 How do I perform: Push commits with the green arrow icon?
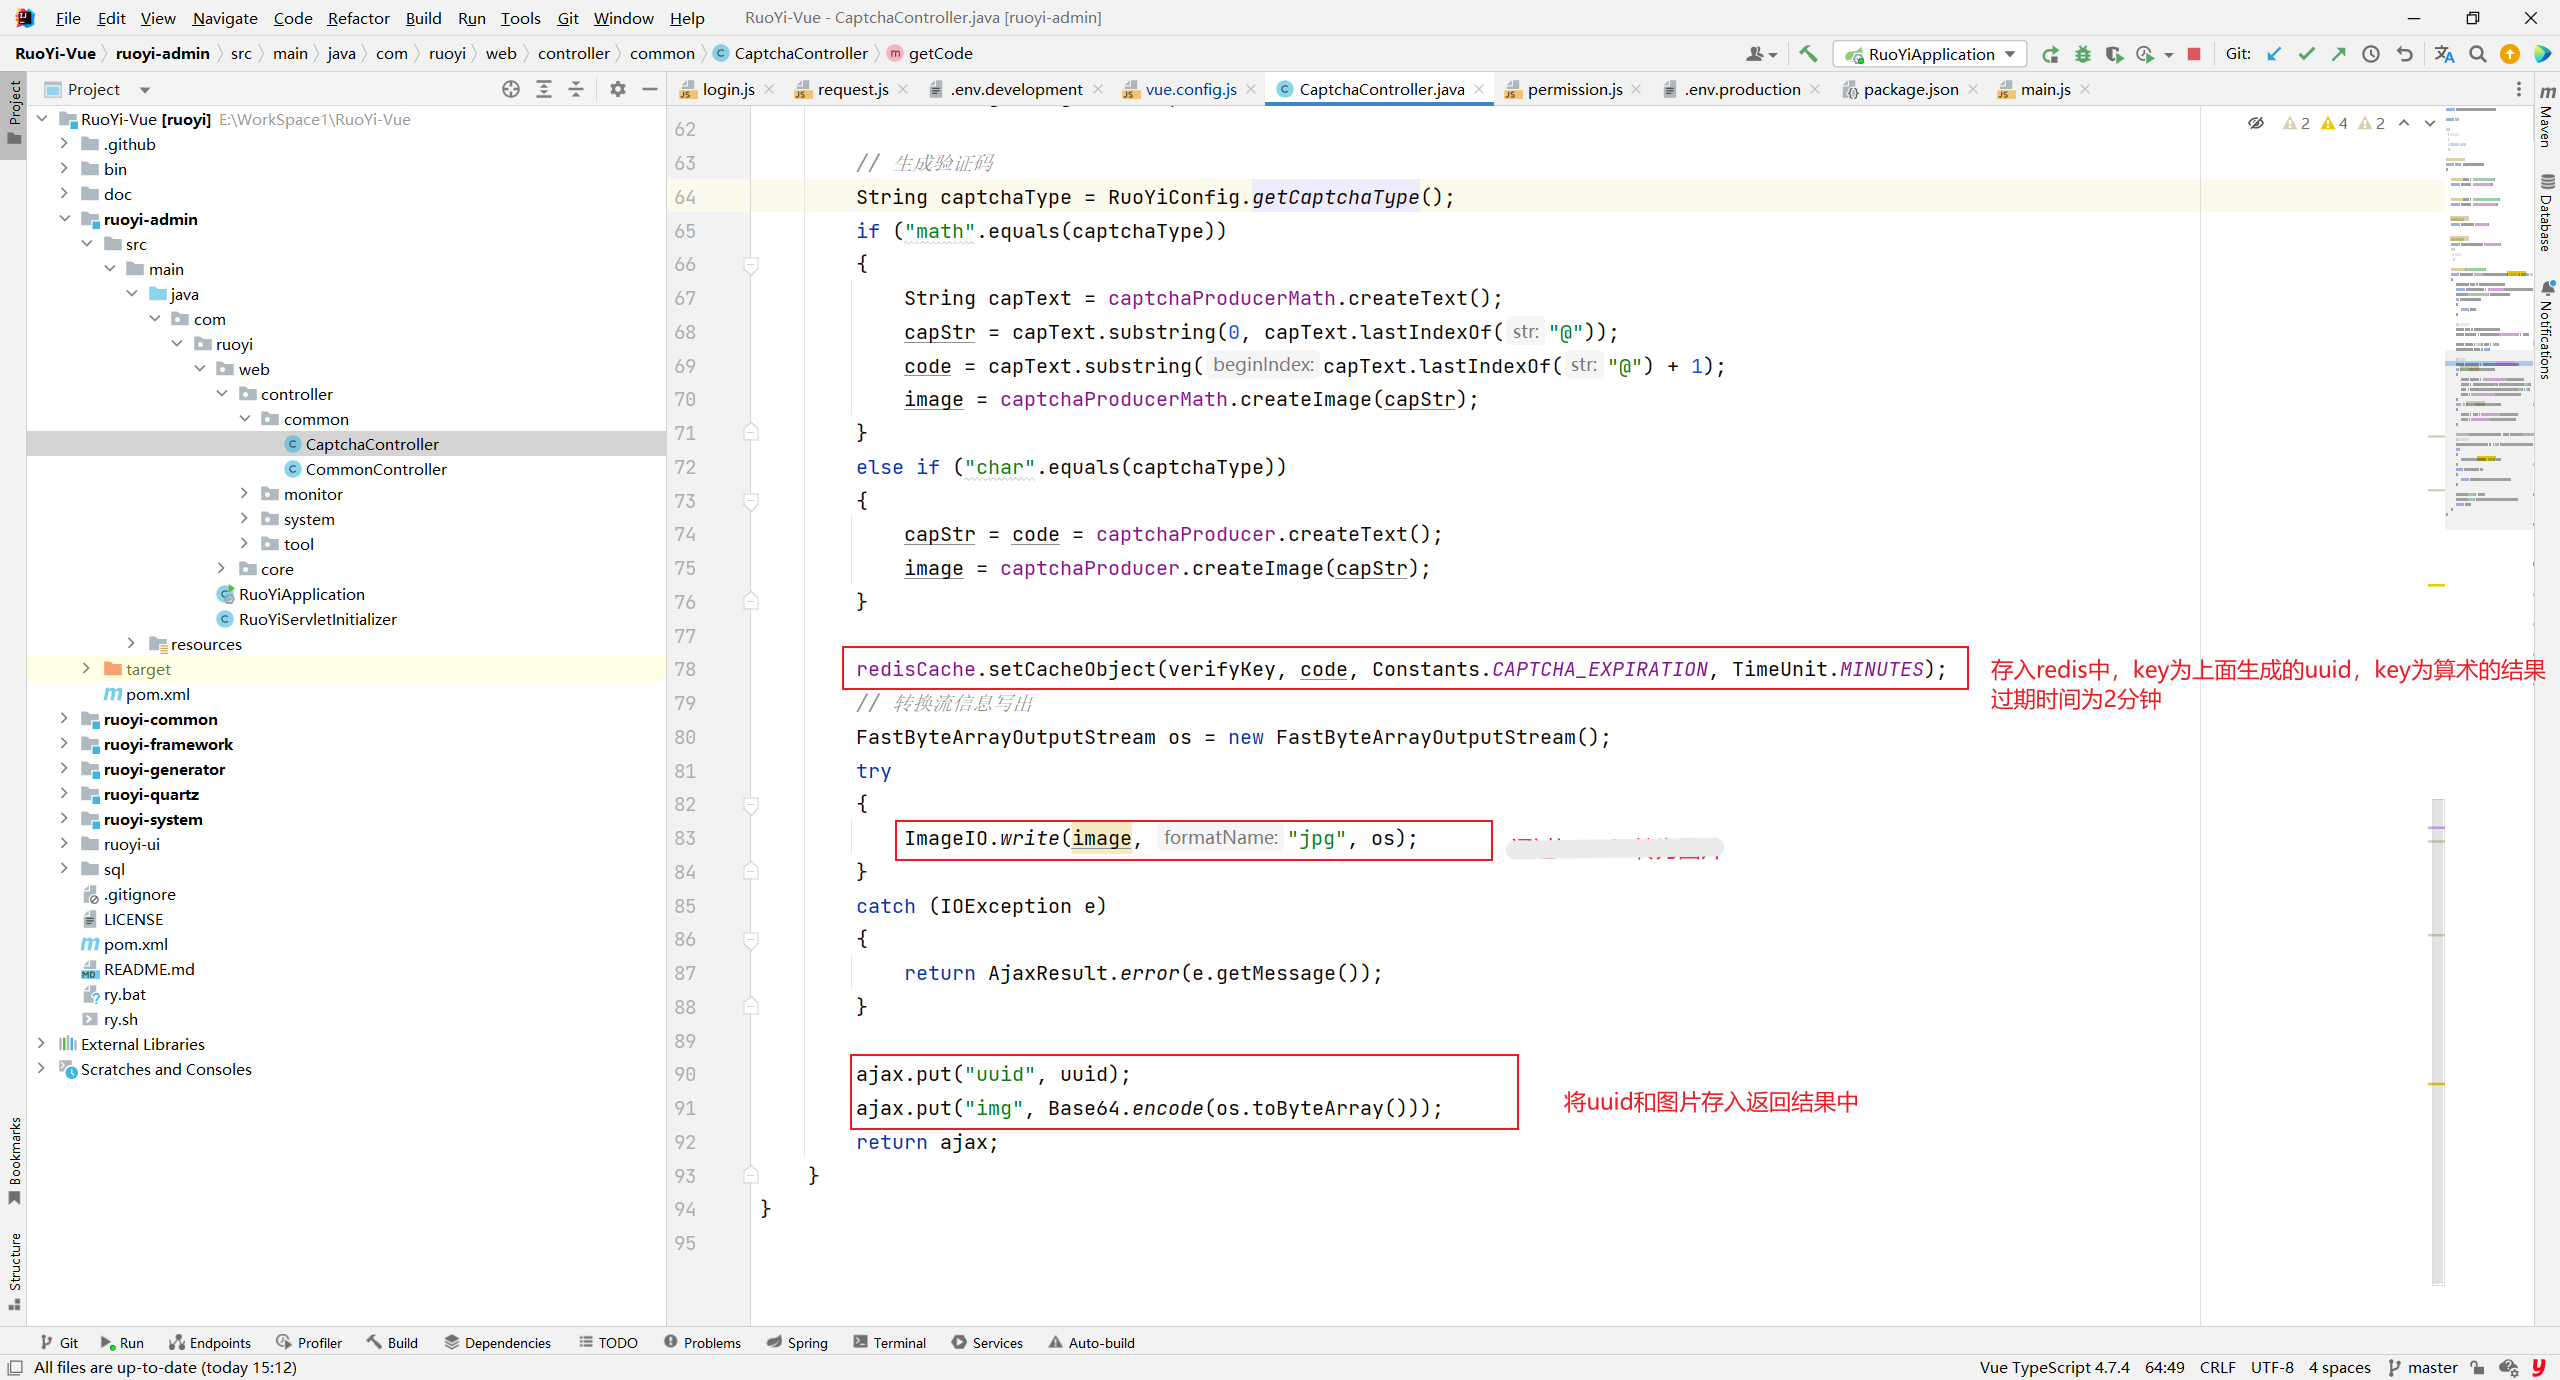(x=2338, y=54)
